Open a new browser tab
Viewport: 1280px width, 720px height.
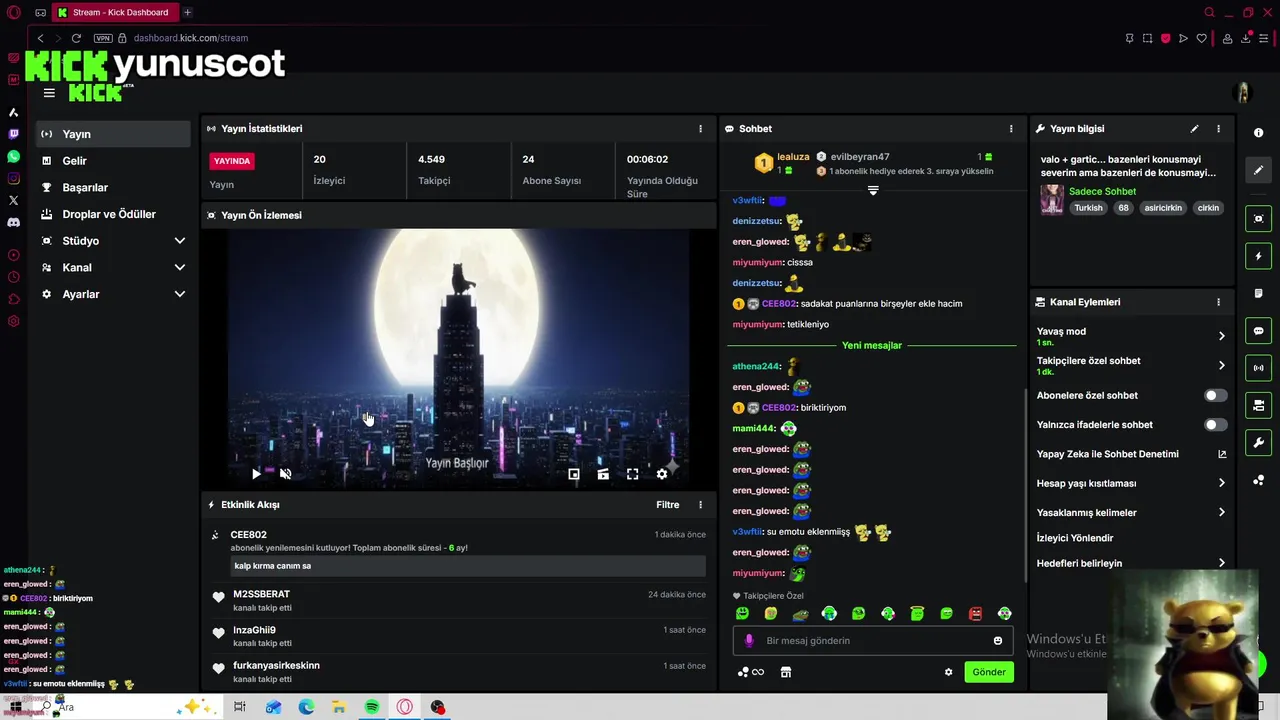(187, 12)
